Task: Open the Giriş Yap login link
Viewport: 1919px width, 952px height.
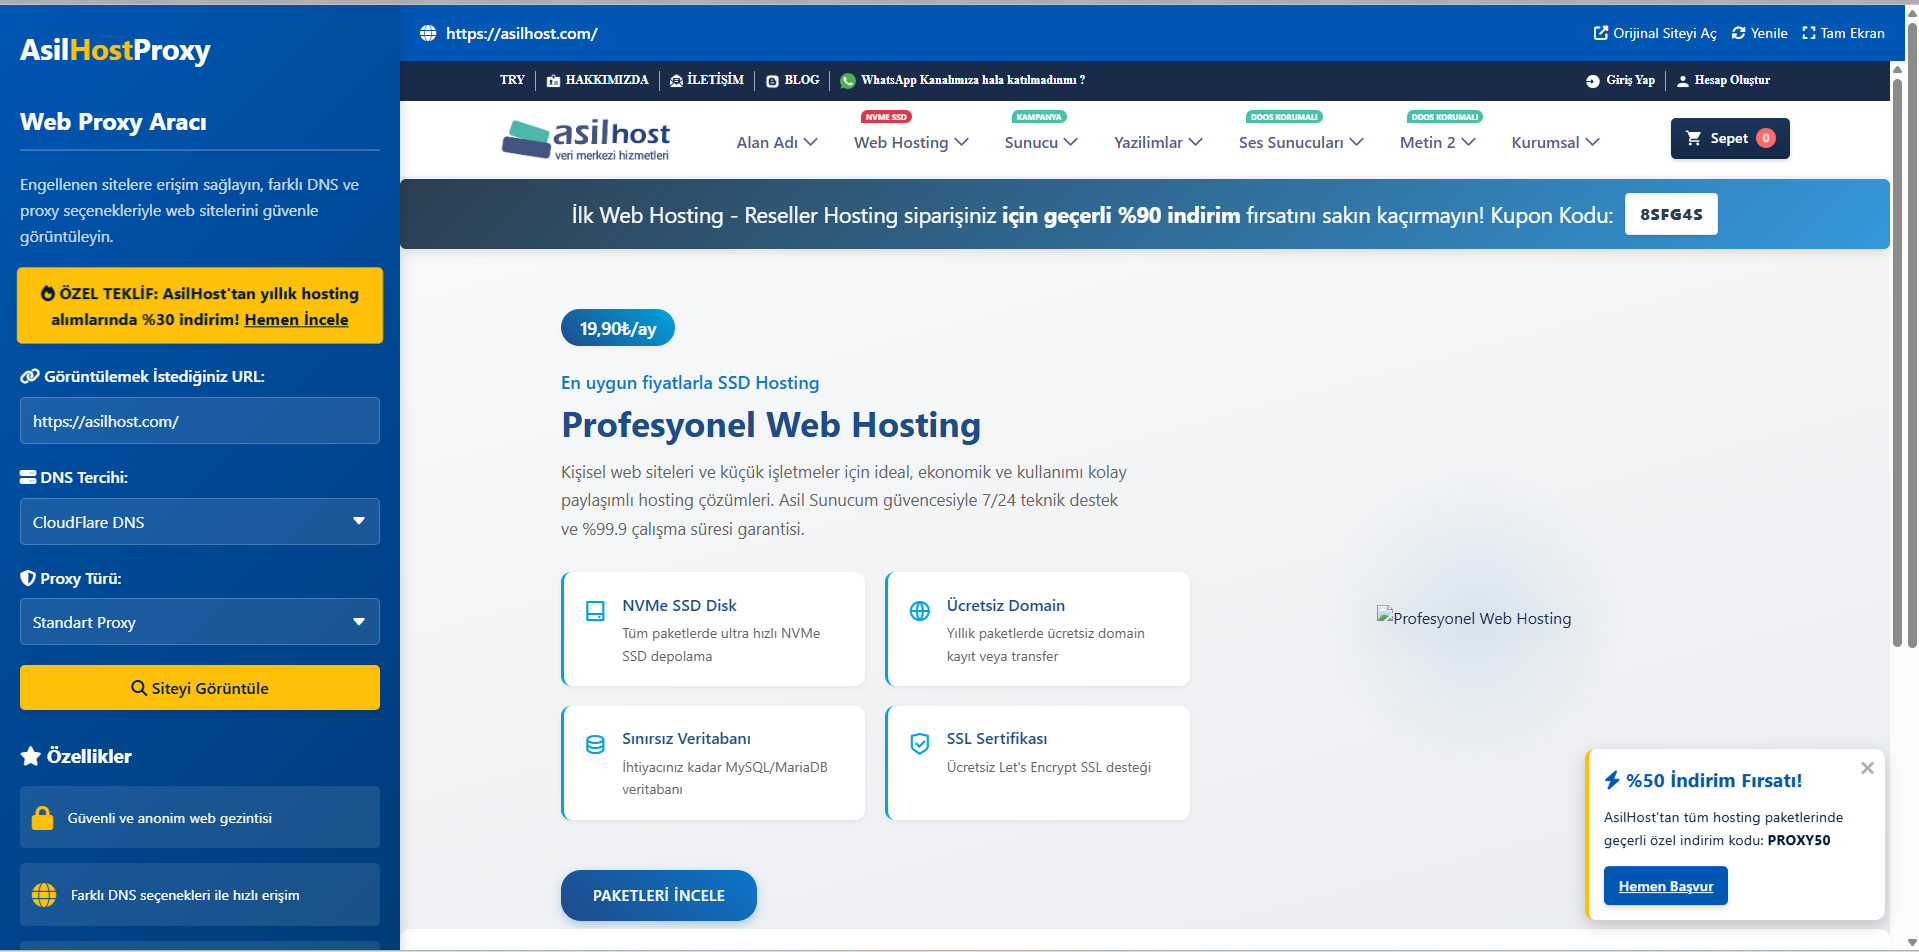Action: [x=1630, y=80]
